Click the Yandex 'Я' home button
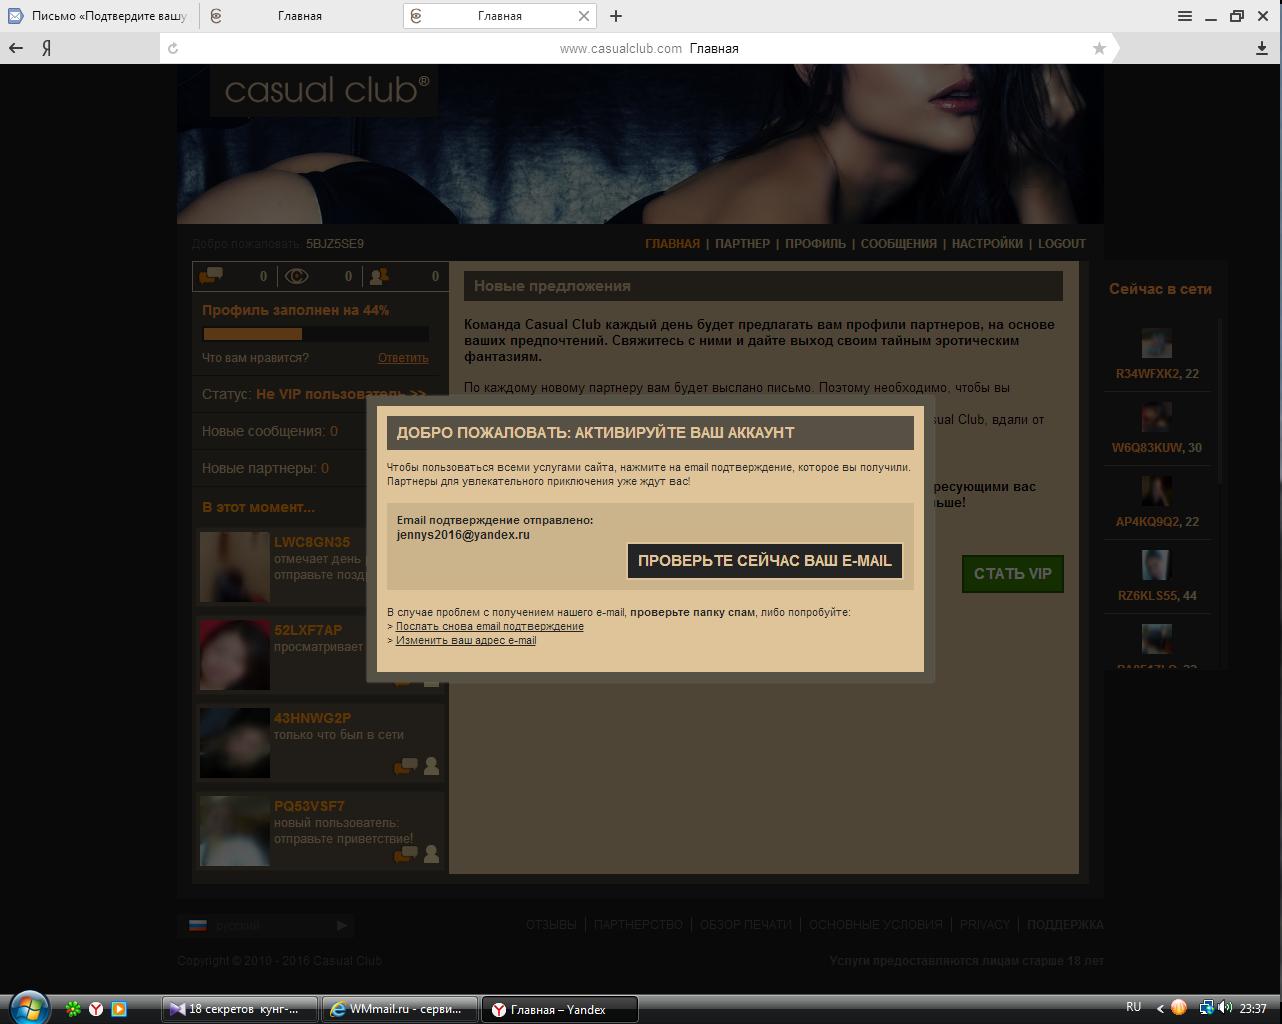The height and width of the screenshot is (1024, 1282). point(47,48)
